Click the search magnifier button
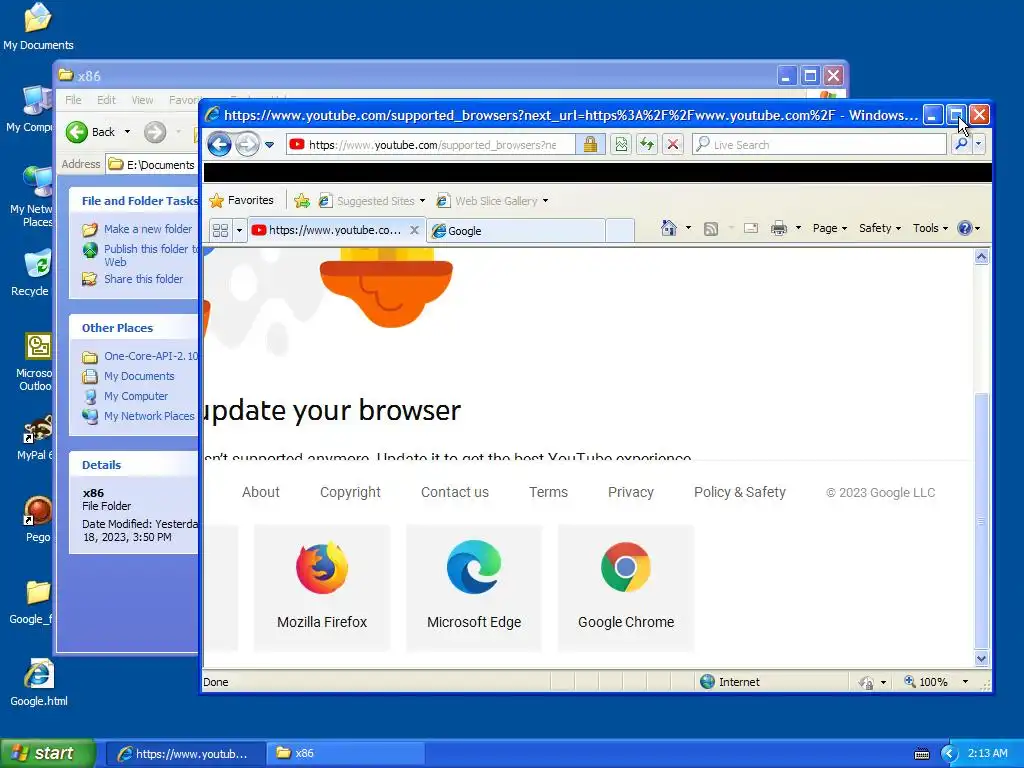1024x768 pixels. (x=961, y=144)
